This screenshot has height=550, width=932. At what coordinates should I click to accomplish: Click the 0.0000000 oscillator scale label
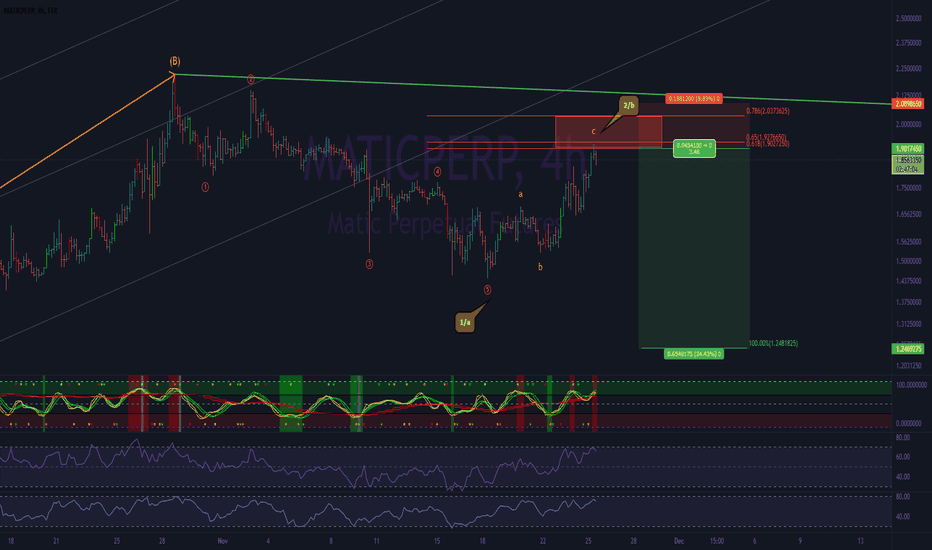[x=911, y=423]
